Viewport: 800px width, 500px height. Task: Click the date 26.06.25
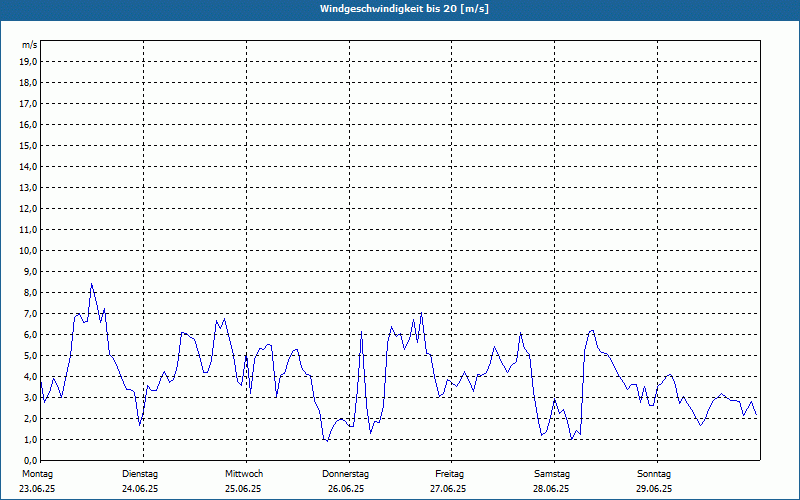[x=346, y=489]
